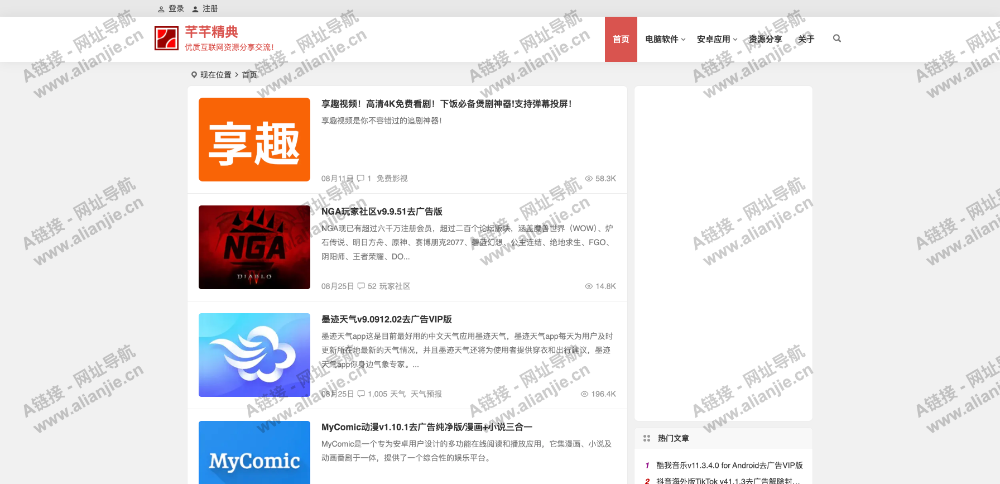This screenshot has height=484, width=1000.
Task: Click the 玩家社区 tag
Action: 395,286
